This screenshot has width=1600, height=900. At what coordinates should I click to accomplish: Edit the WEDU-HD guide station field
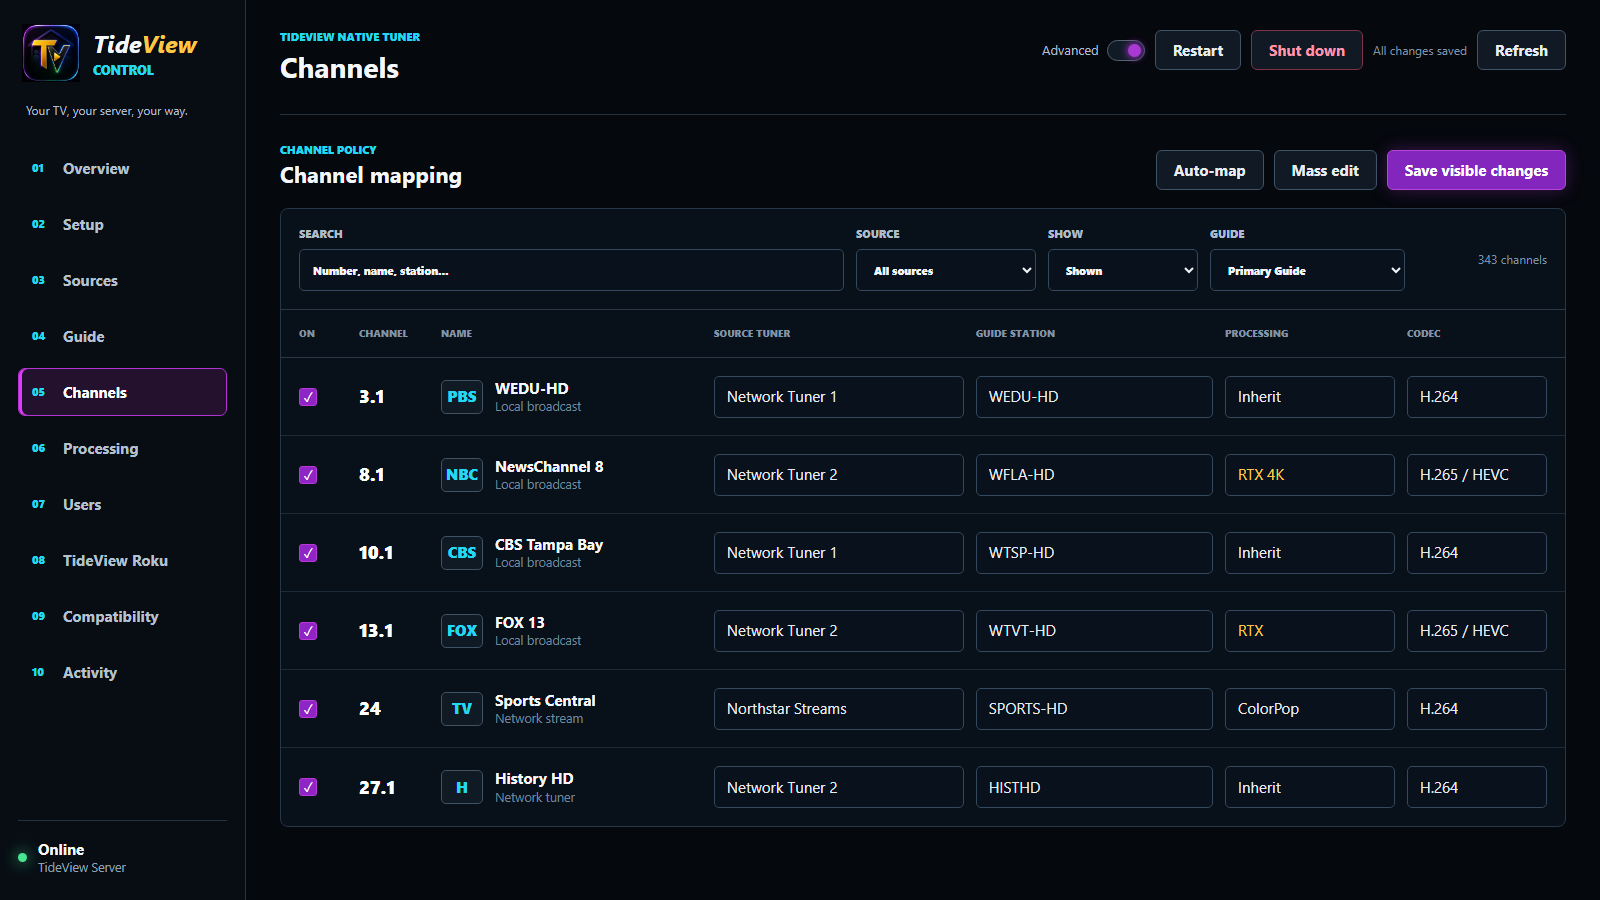point(1094,397)
